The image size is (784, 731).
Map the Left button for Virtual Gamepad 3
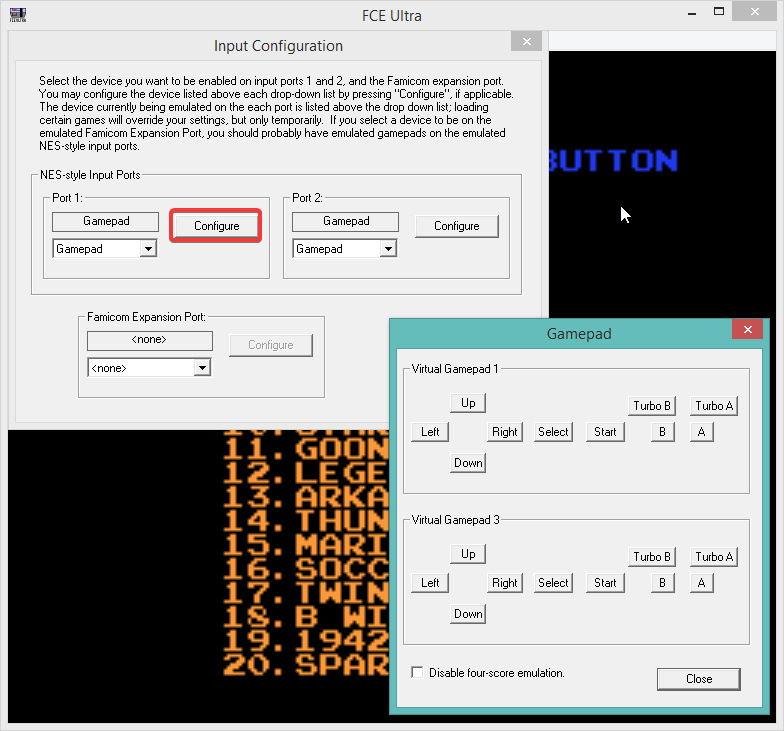coord(430,583)
